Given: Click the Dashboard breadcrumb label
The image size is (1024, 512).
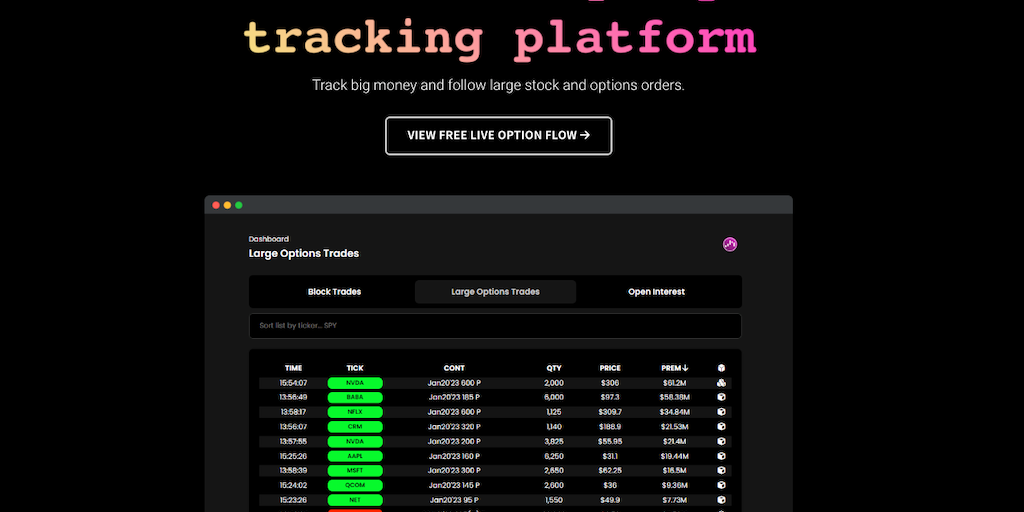Looking at the screenshot, I should click(x=269, y=239).
